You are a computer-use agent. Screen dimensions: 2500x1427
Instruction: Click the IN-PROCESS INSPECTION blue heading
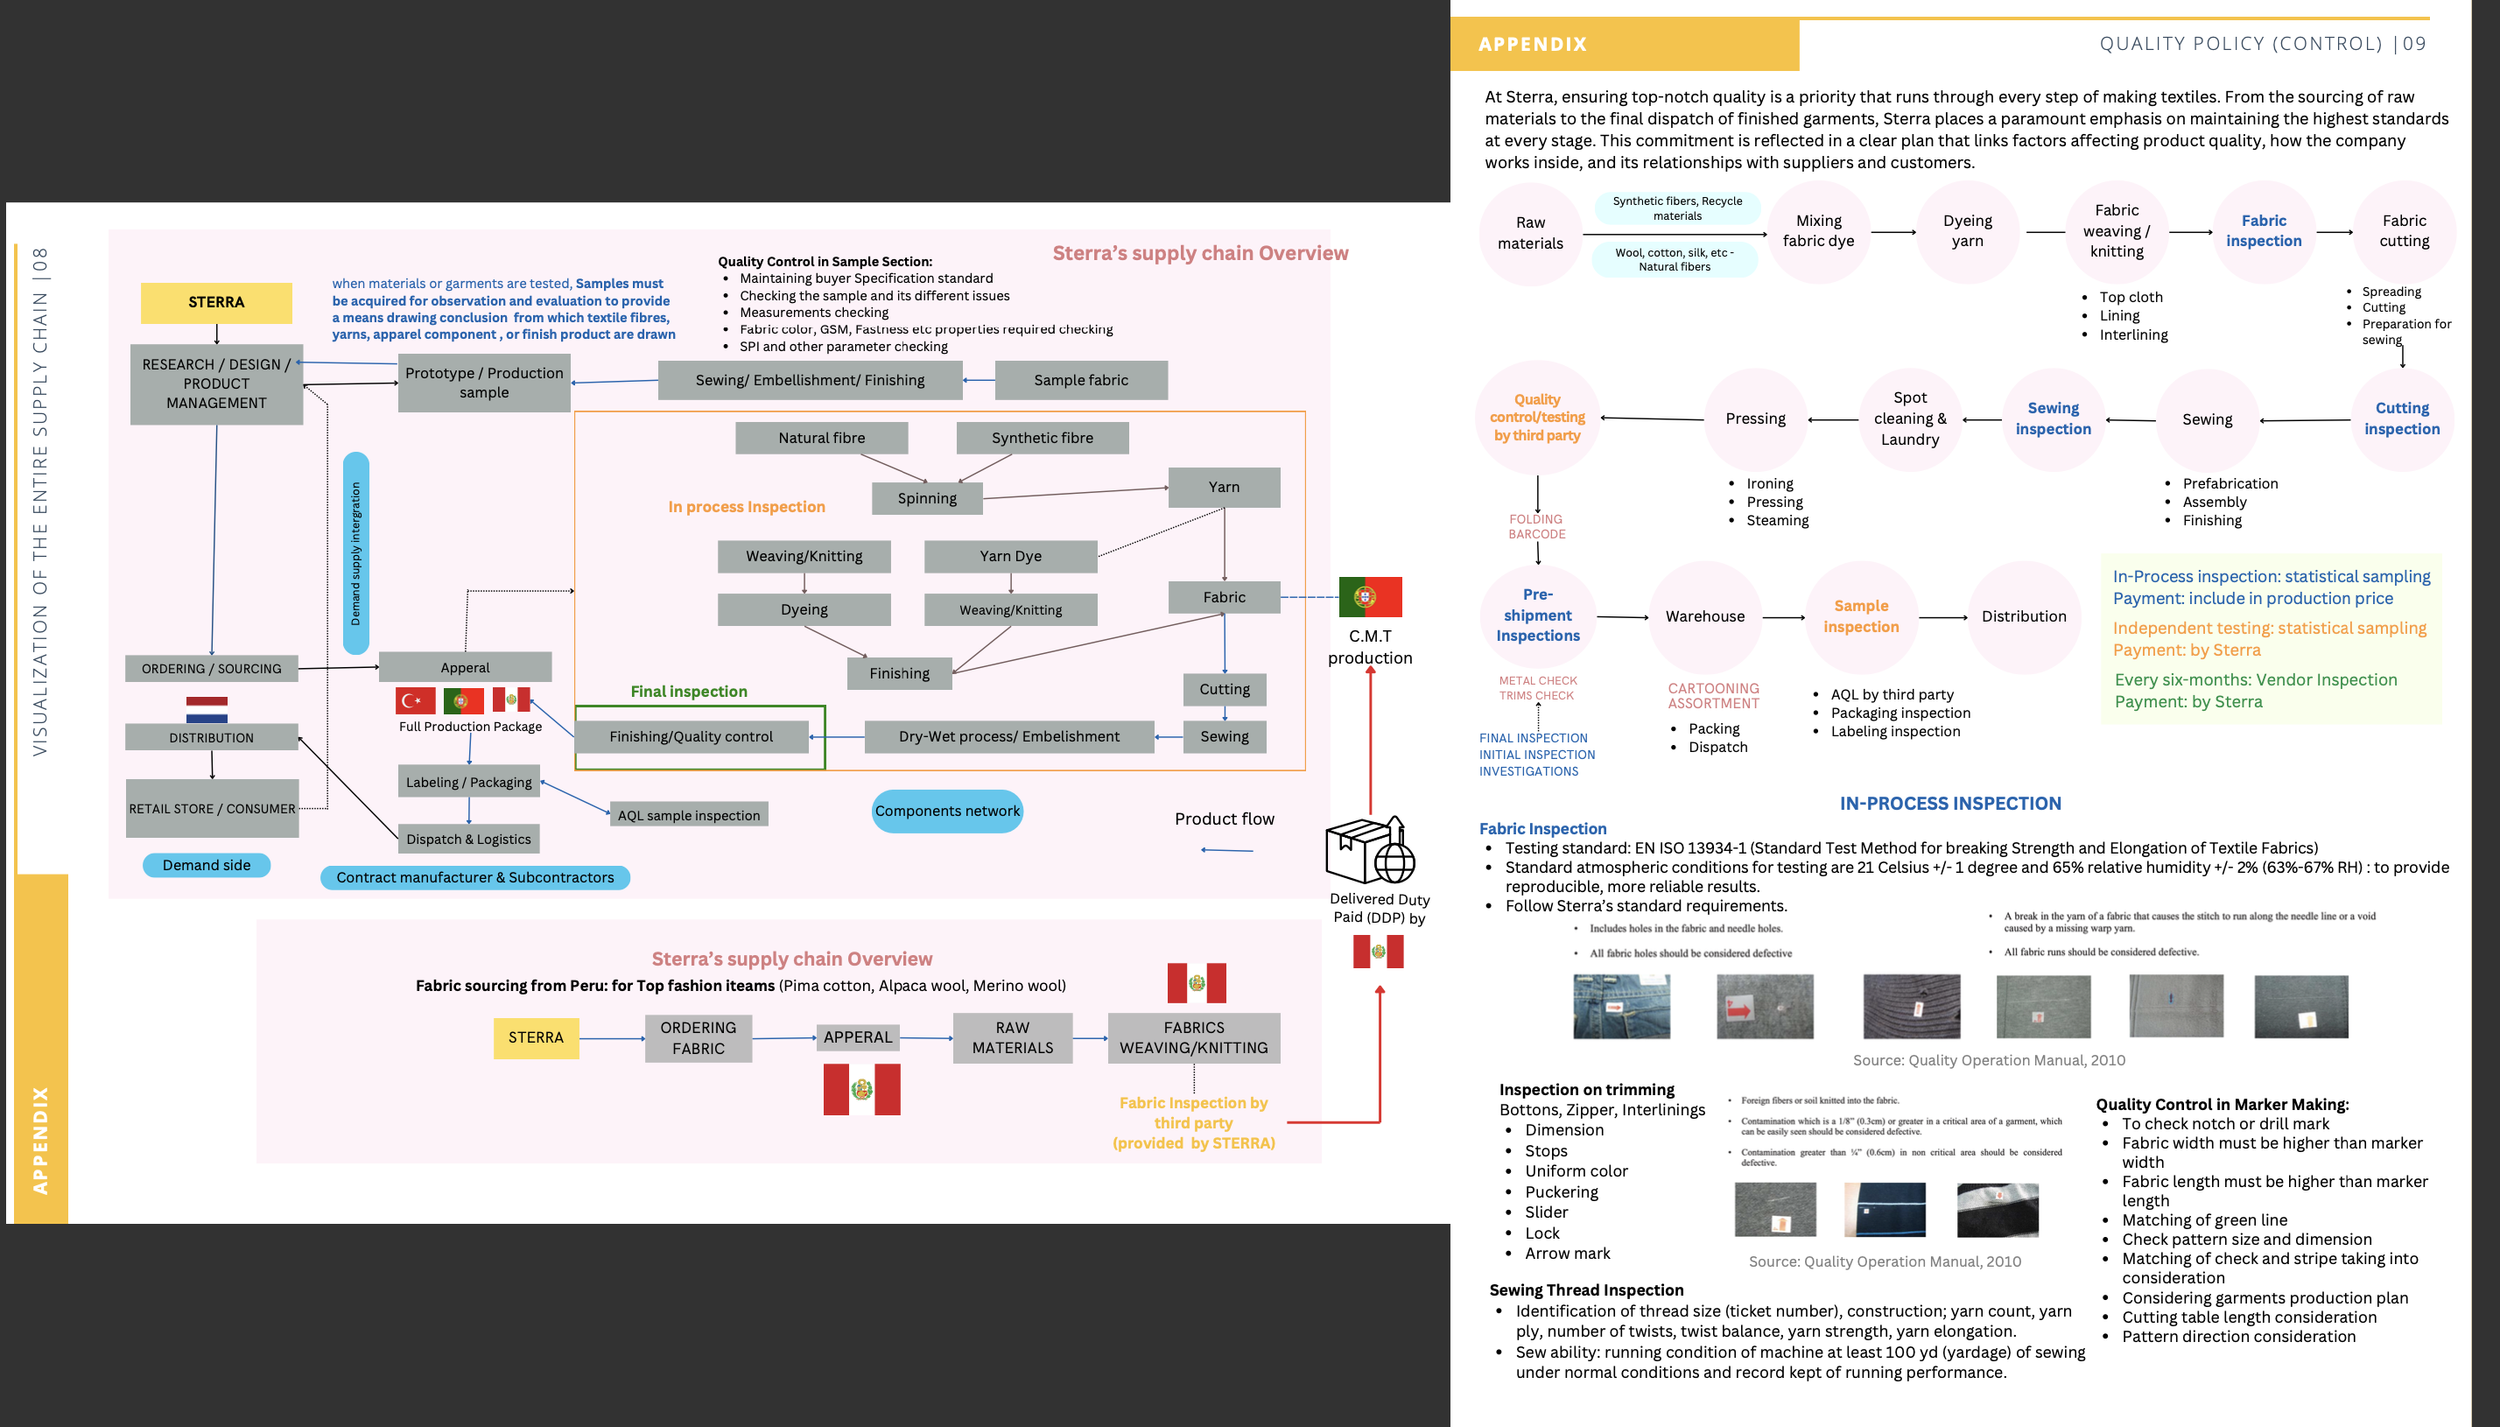click(x=1950, y=804)
